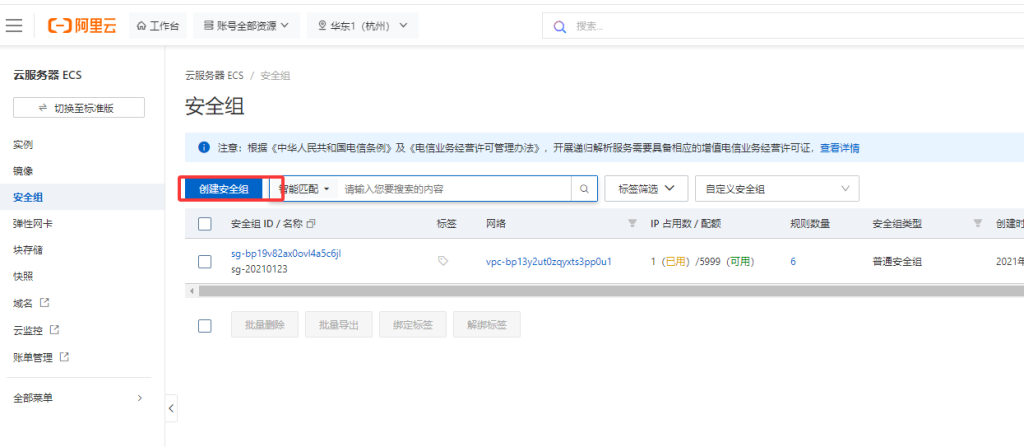Click the 查看详情 link in the notice
This screenshot has height=447, width=1024.
pos(840,148)
